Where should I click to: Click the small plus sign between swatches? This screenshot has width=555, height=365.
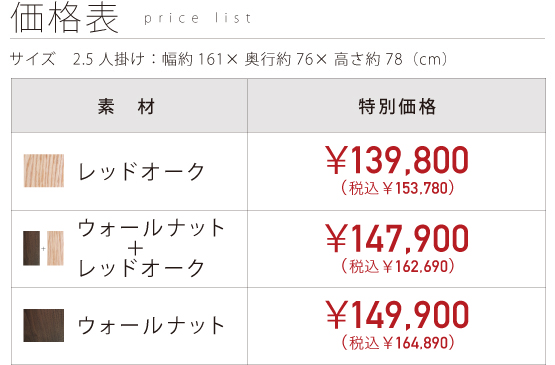coord(43,249)
